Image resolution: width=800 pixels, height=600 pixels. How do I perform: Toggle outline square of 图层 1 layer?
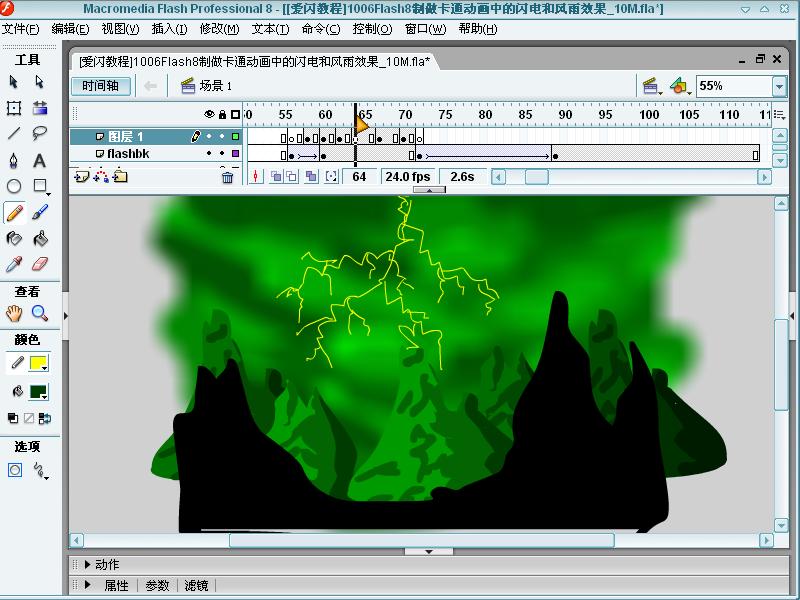click(x=235, y=136)
